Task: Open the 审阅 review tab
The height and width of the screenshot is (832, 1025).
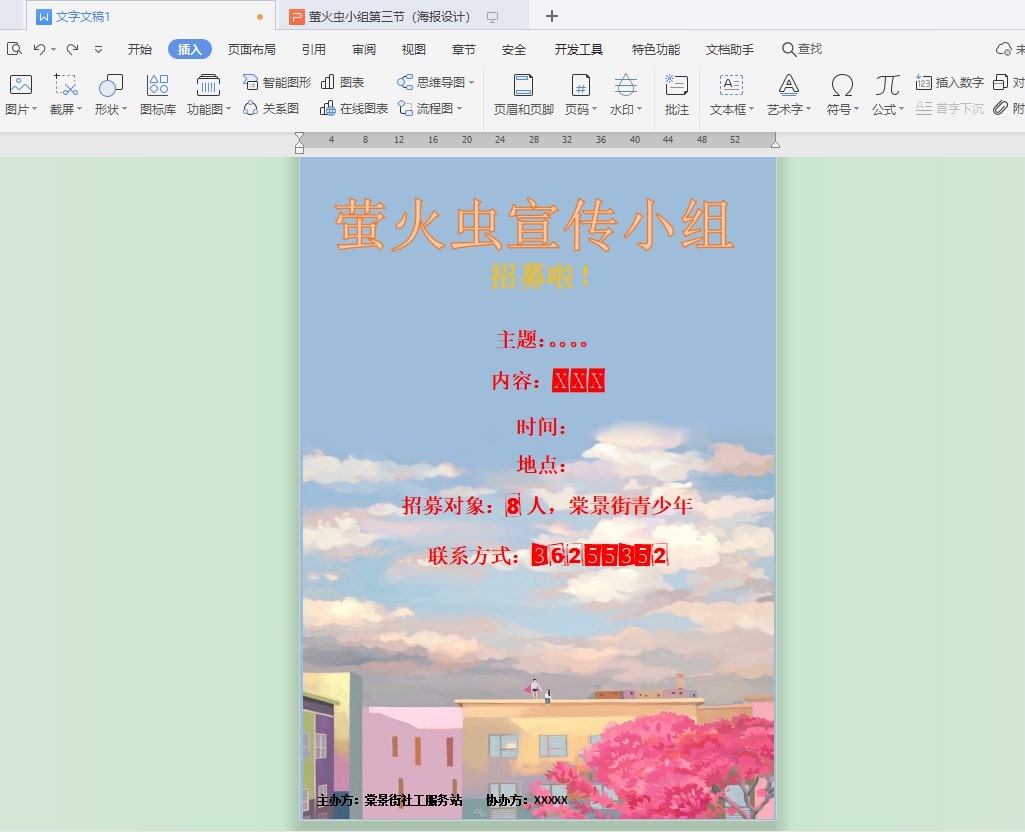Action: coord(364,49)
